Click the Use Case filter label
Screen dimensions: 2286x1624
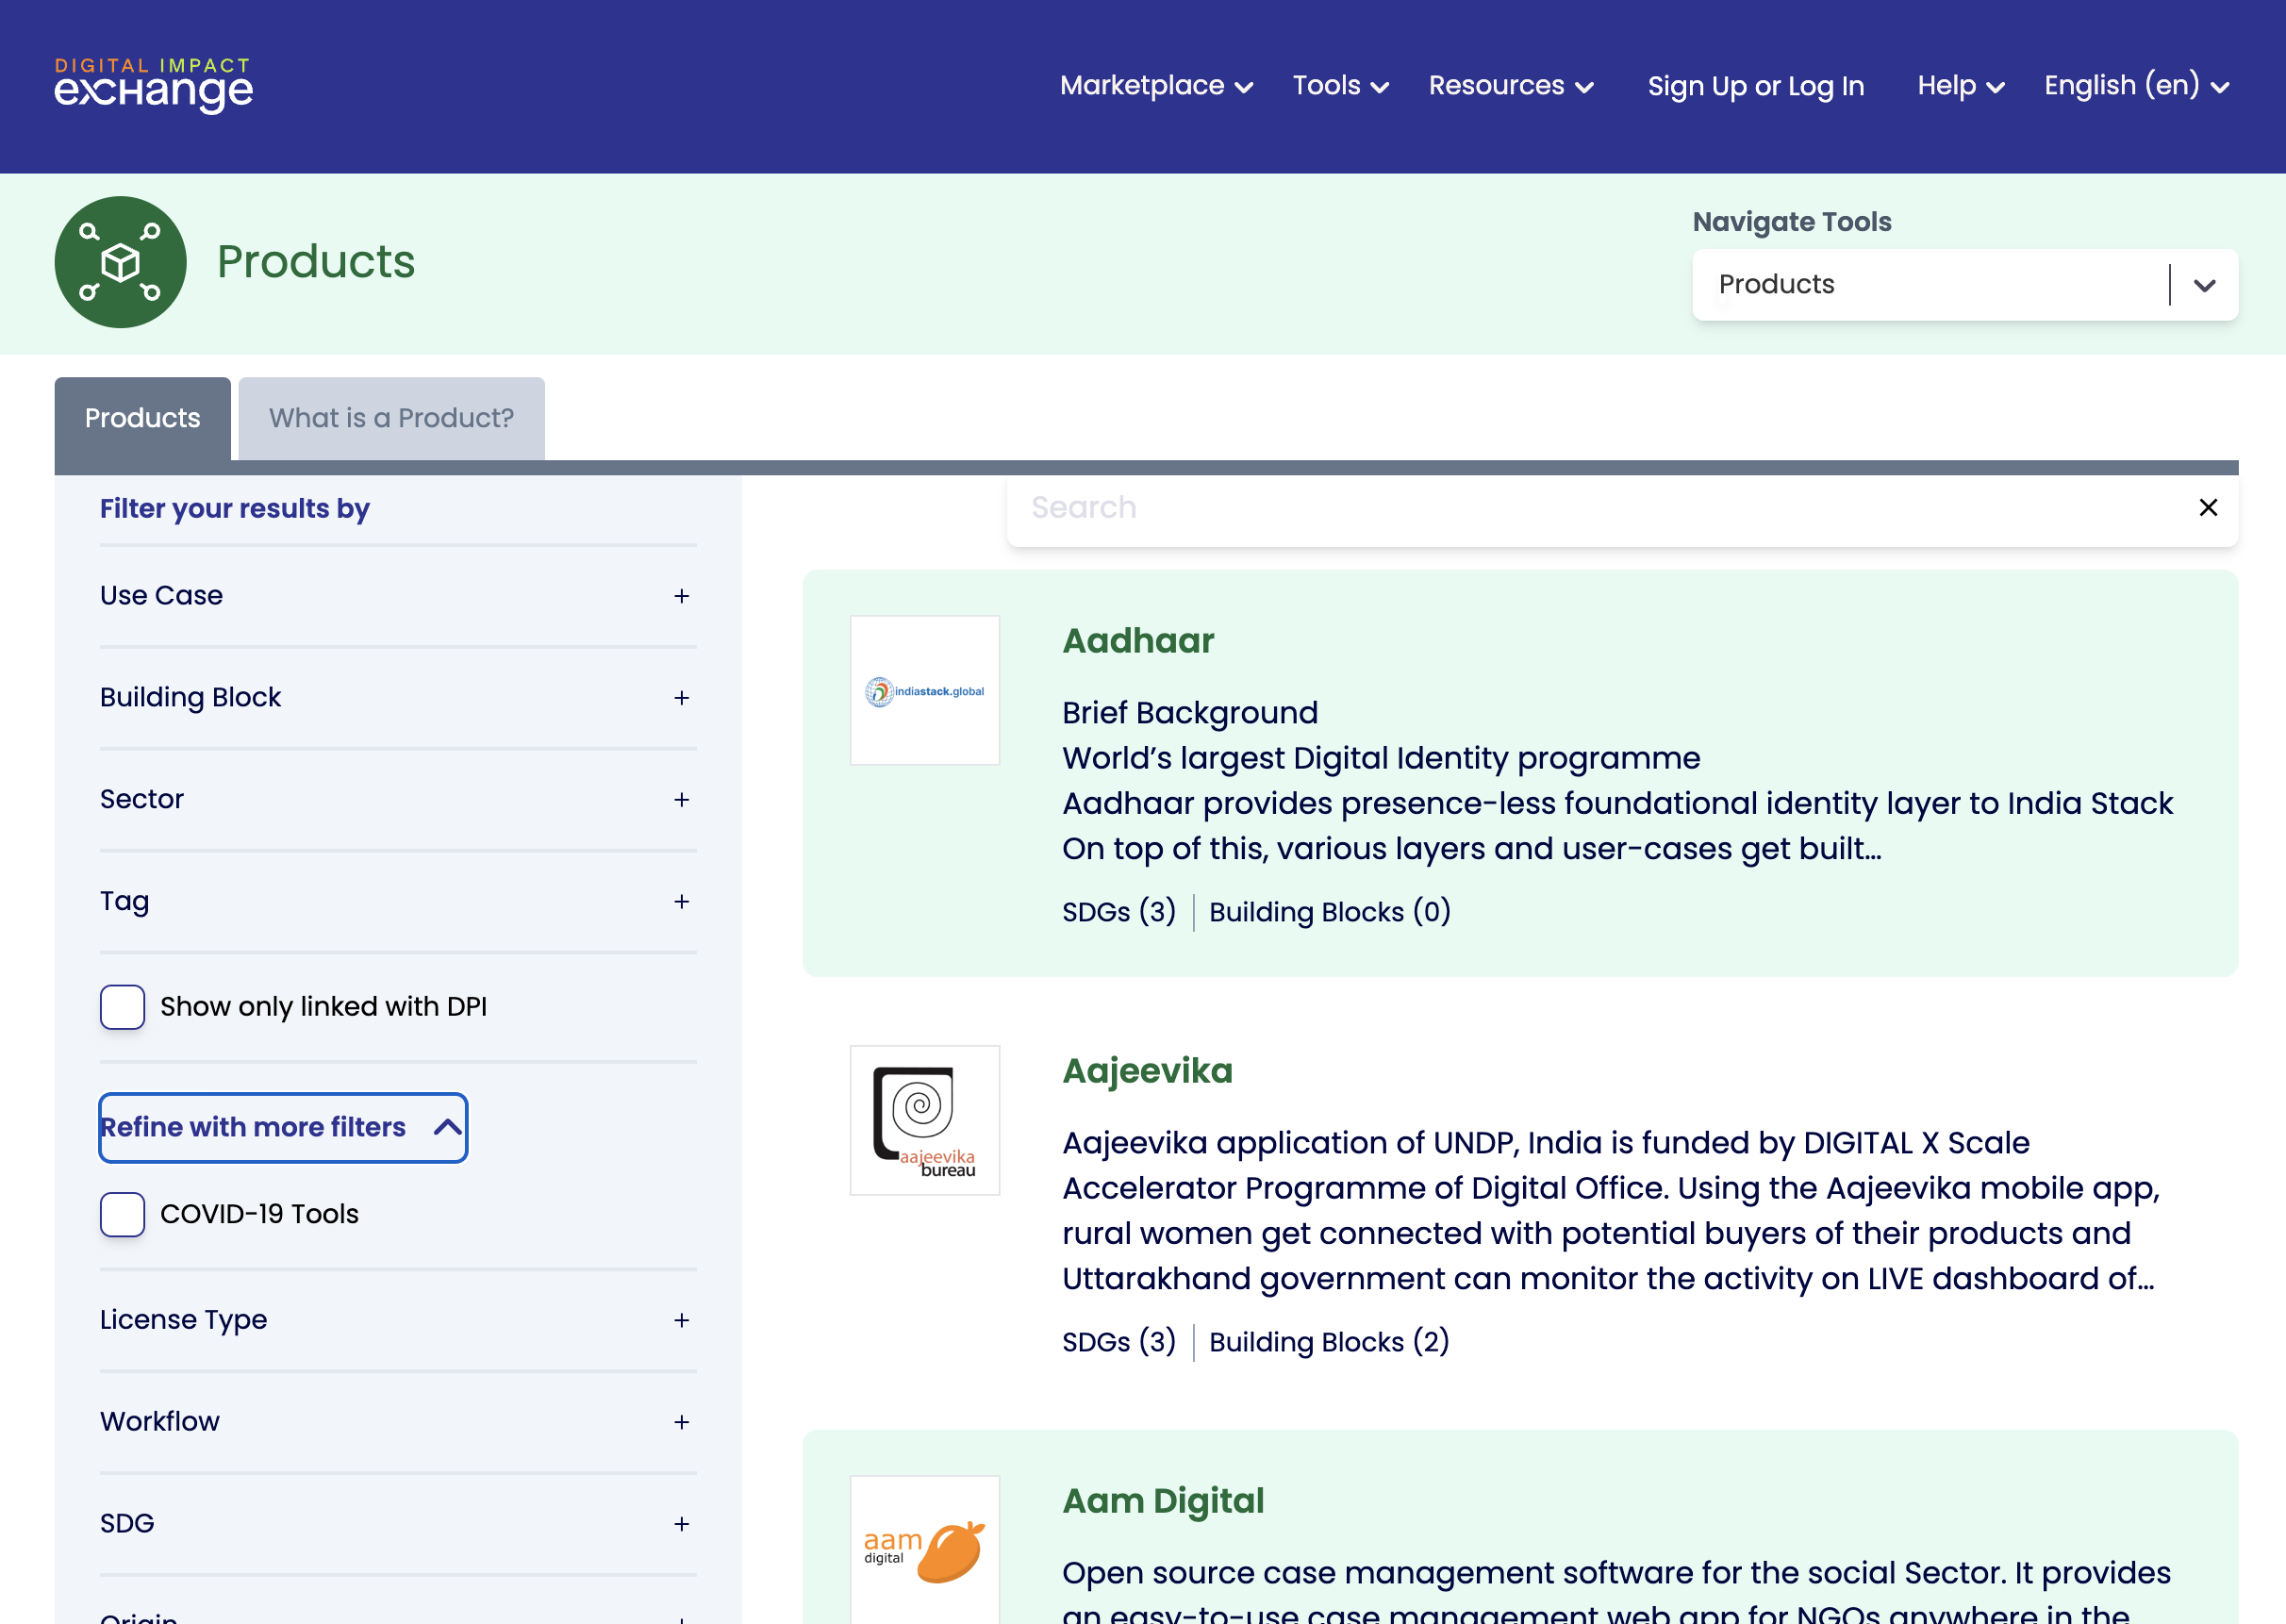[161, 596]
